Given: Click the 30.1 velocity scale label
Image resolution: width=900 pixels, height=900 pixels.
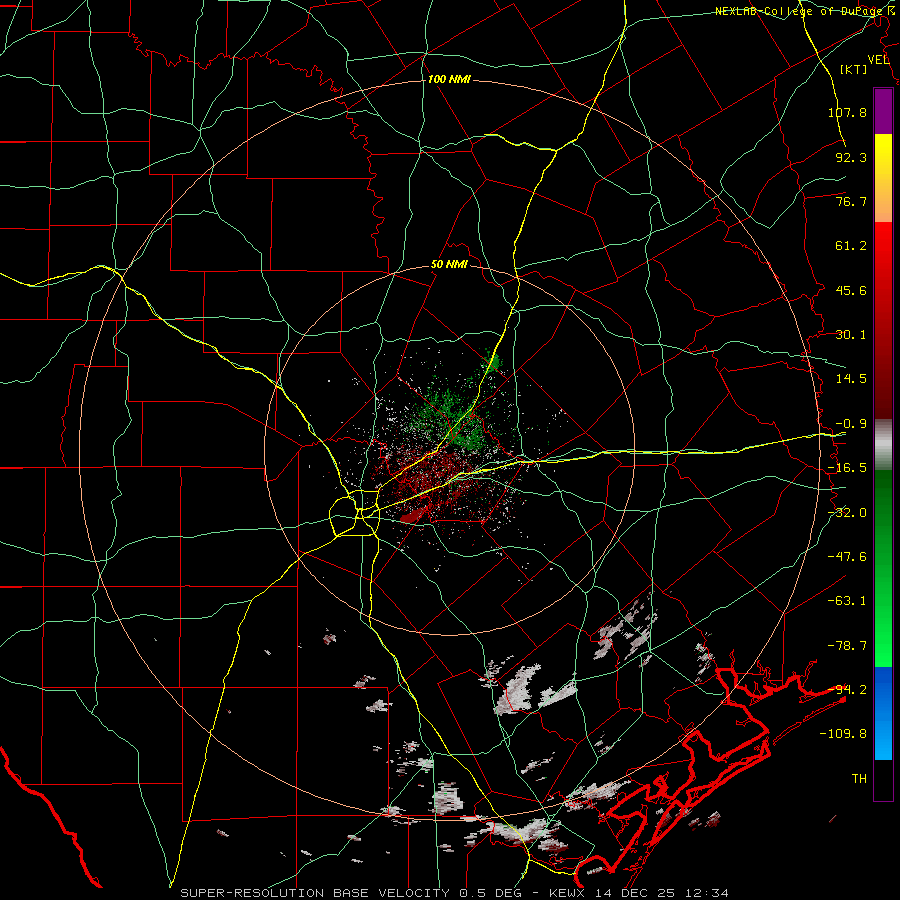Looking at the screenshot, I should [x=851, y=335].
